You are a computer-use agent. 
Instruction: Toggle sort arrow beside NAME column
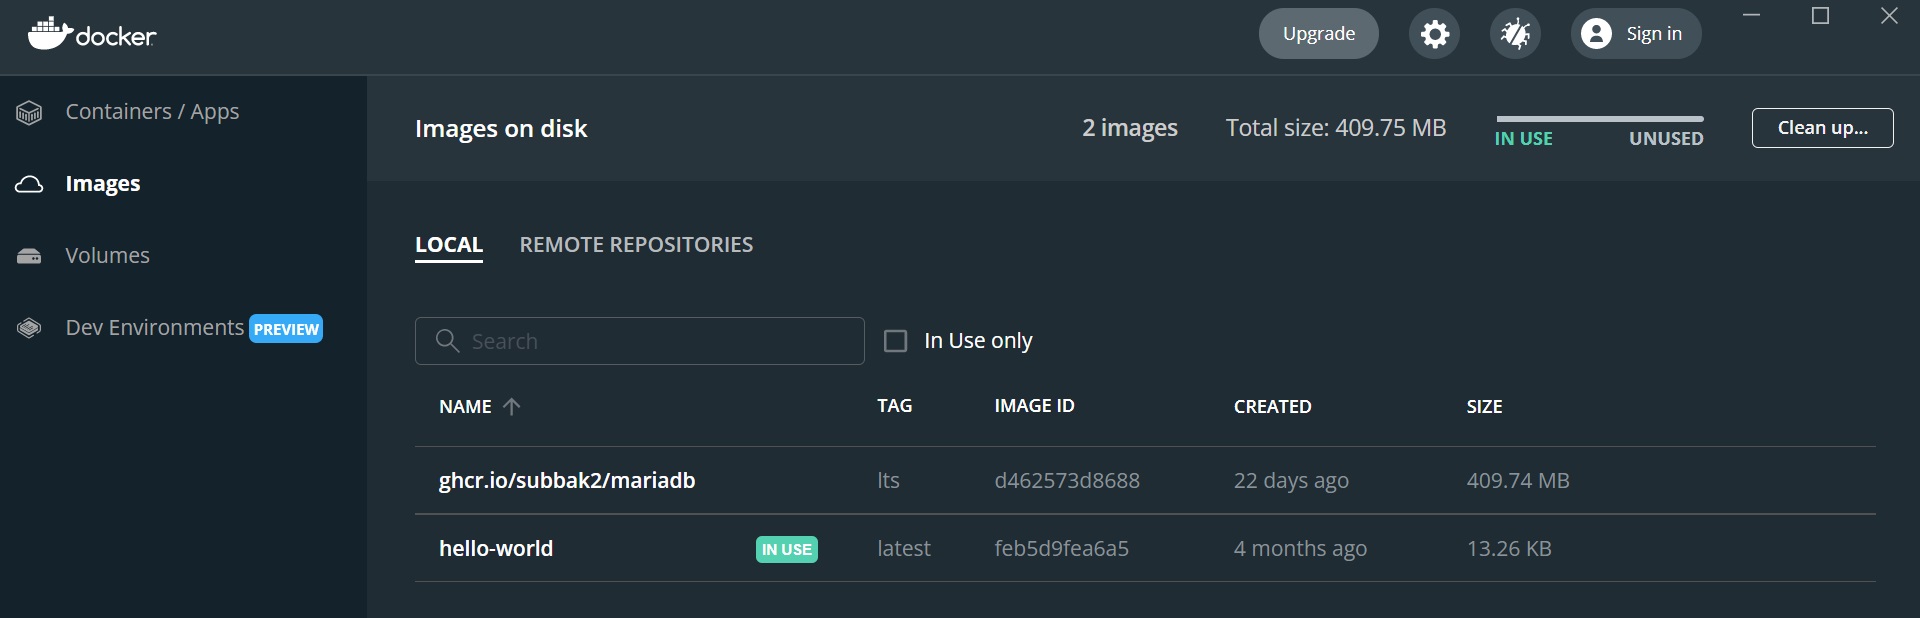click(x=511, y=407)
